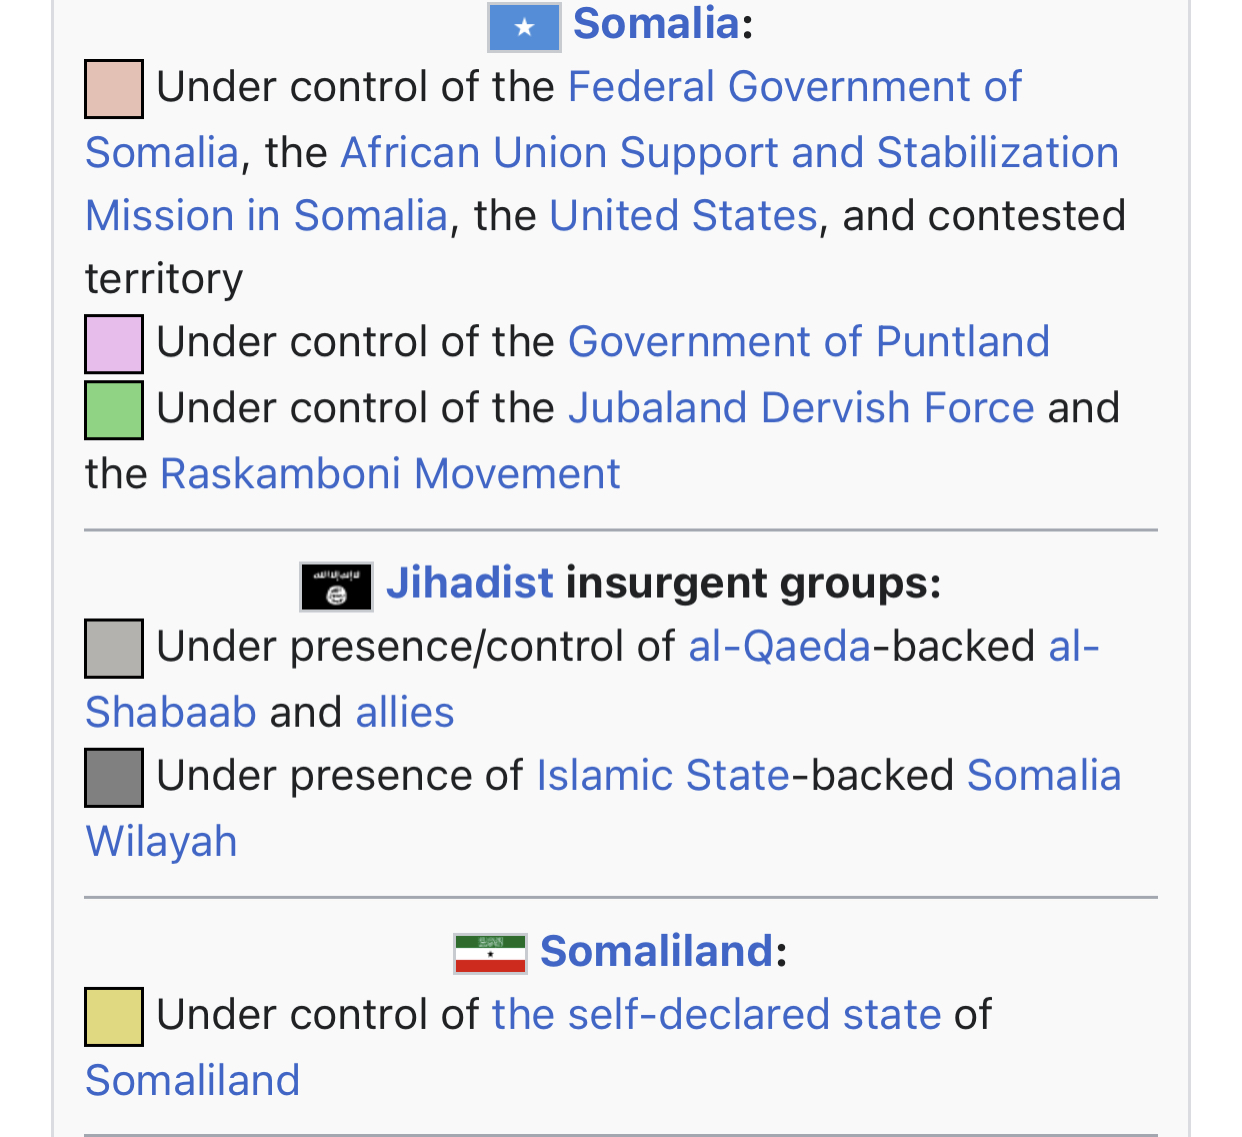
Task: Click the black Jihadist flag icon
Action: [336, 587]
